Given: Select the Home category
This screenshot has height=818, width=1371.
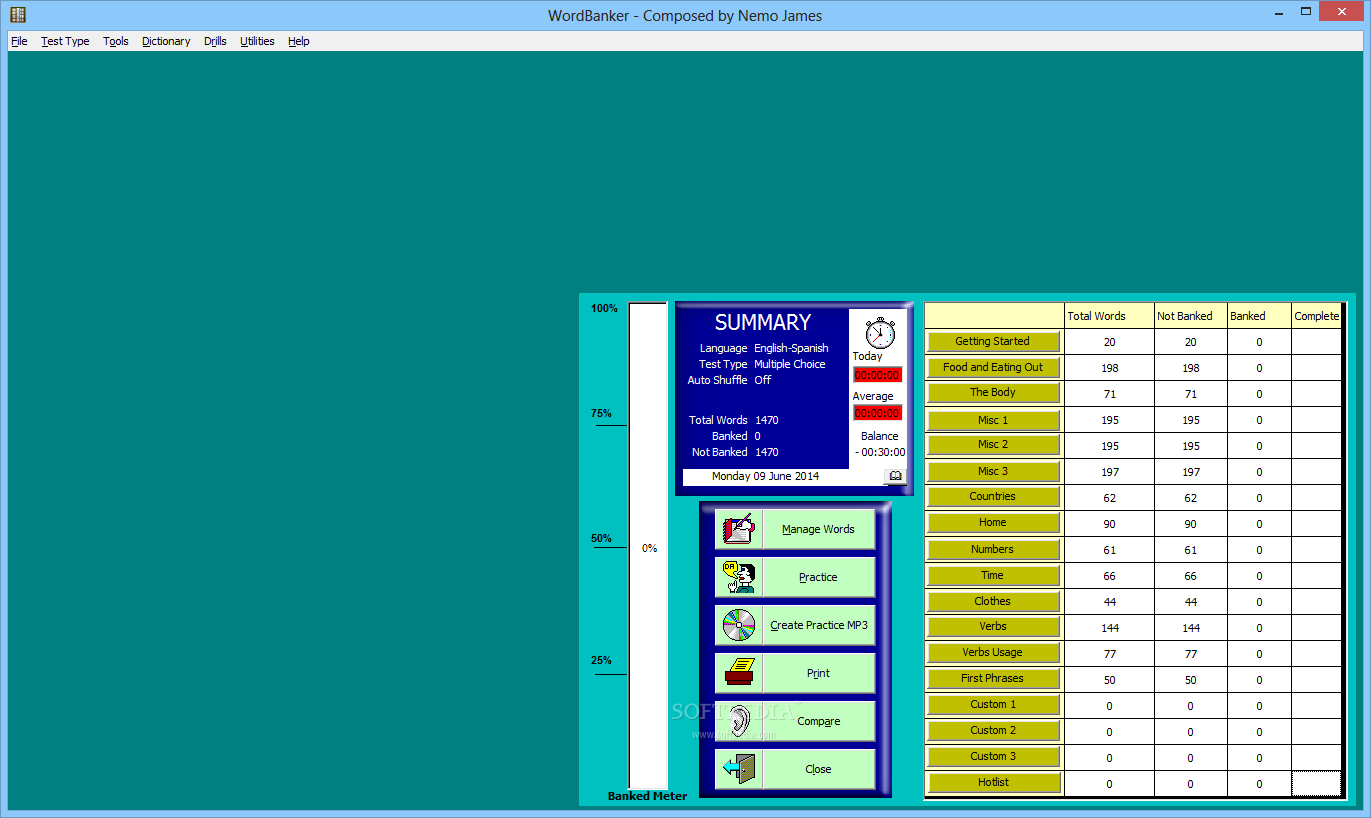Looking at the screenshot, I should point(993,523).
